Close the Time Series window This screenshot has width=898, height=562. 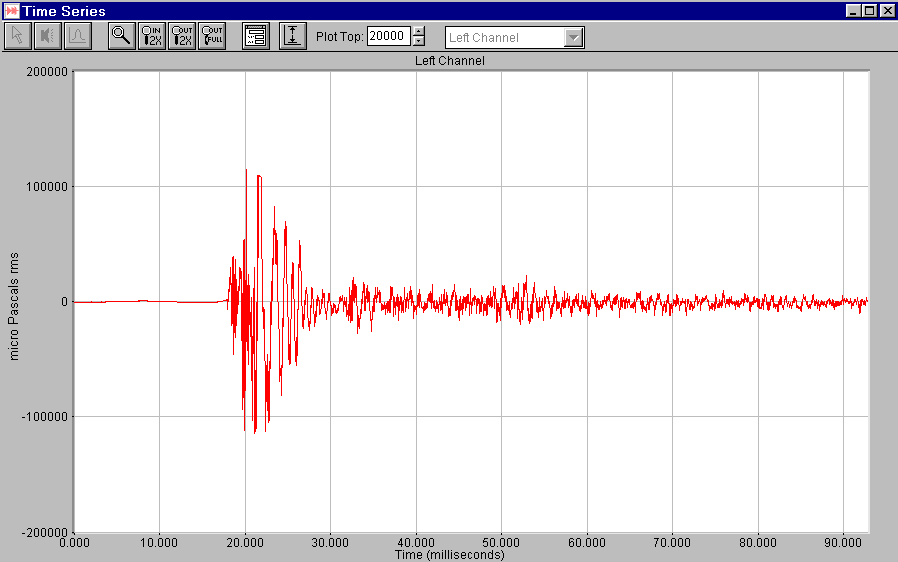coord(887,10)
